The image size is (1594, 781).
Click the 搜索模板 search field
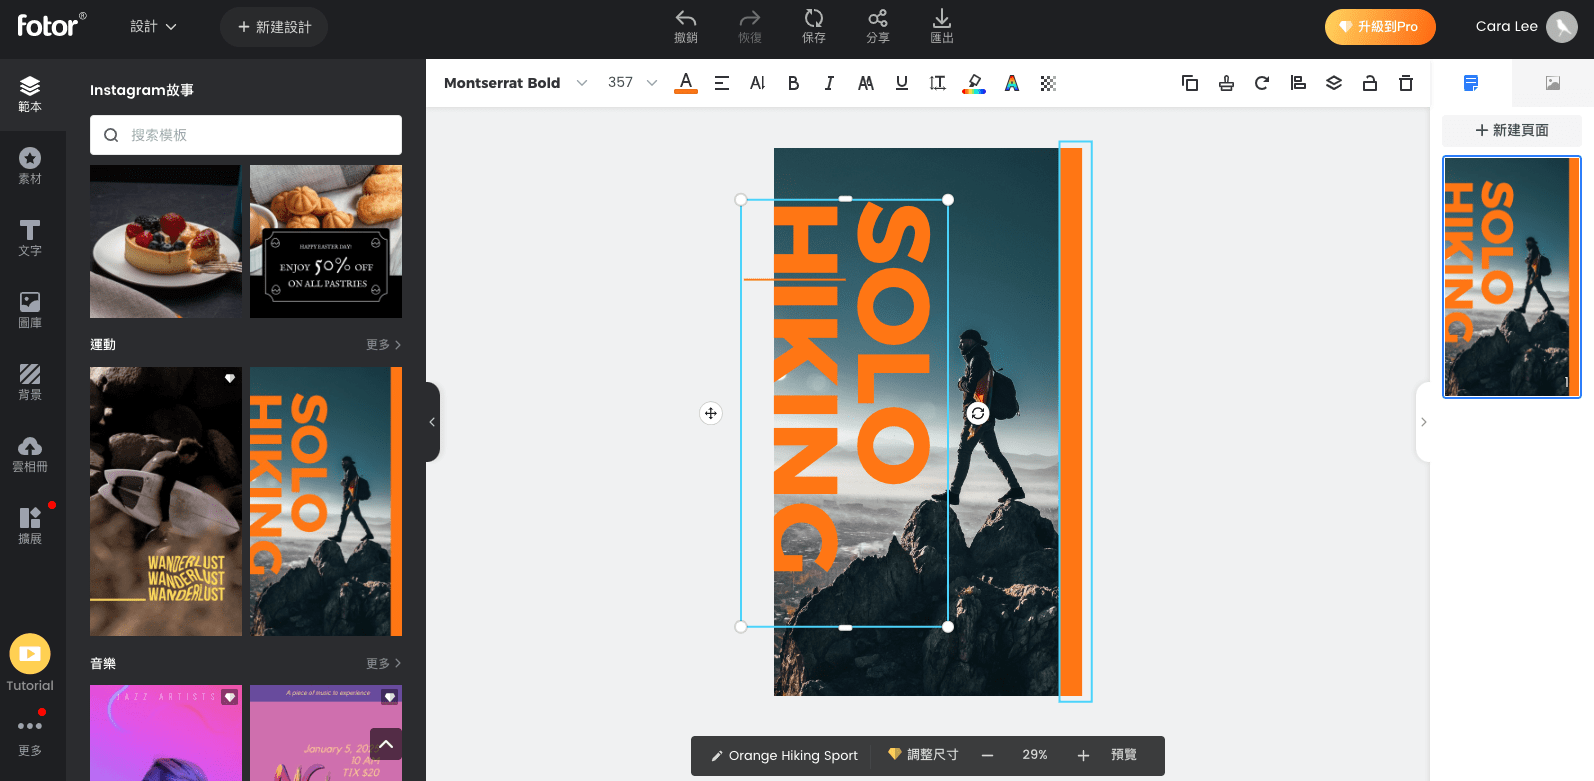coord(246,135)
